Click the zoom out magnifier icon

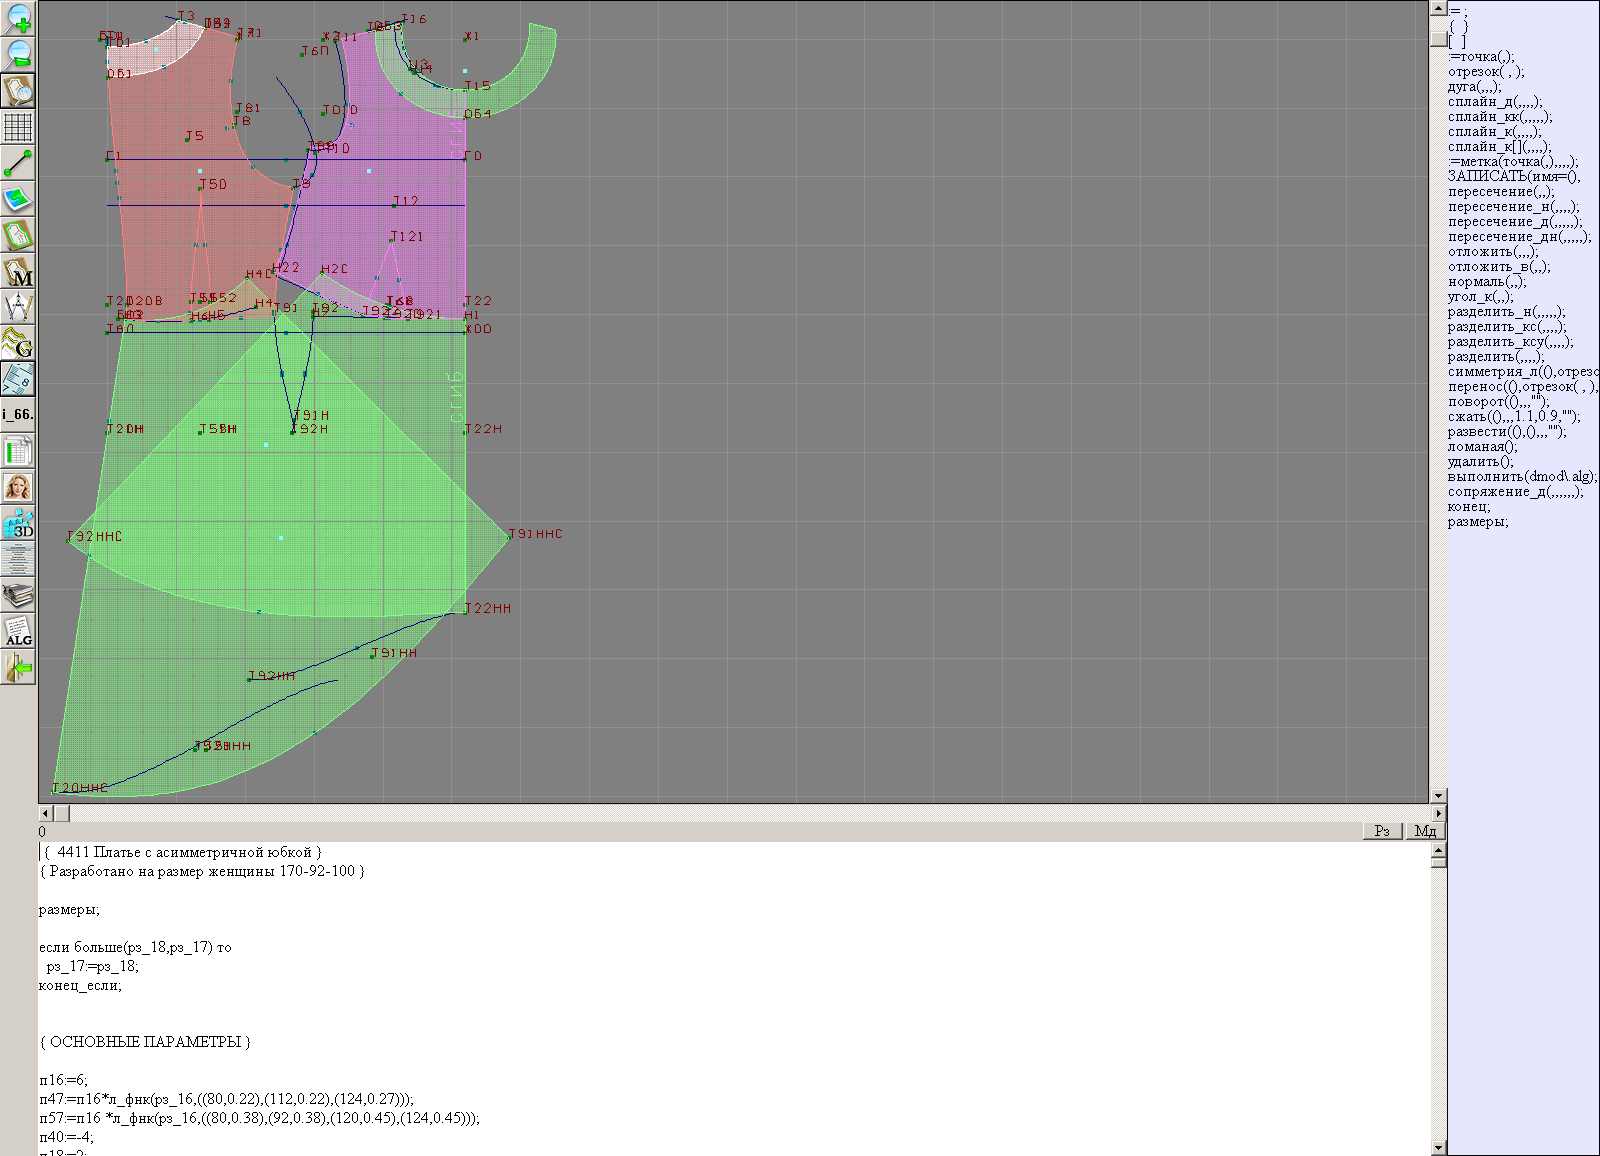coord(18,54)
